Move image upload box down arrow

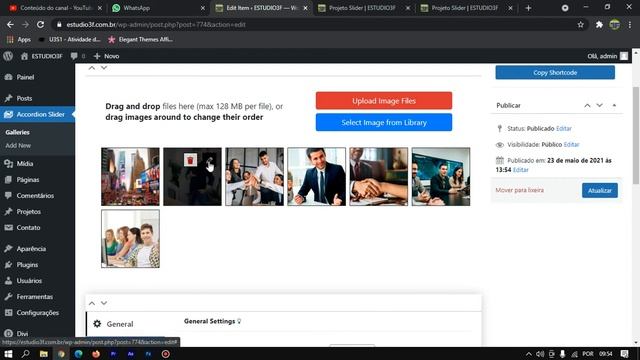coord(104,68)
